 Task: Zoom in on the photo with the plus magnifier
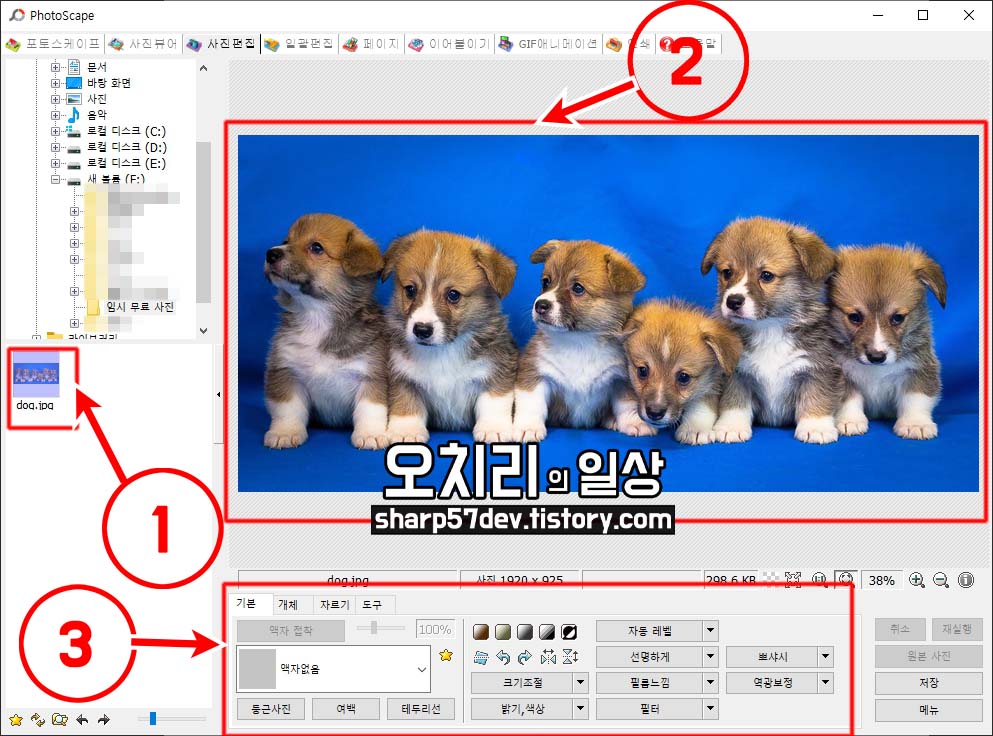(x=916, y=580)
